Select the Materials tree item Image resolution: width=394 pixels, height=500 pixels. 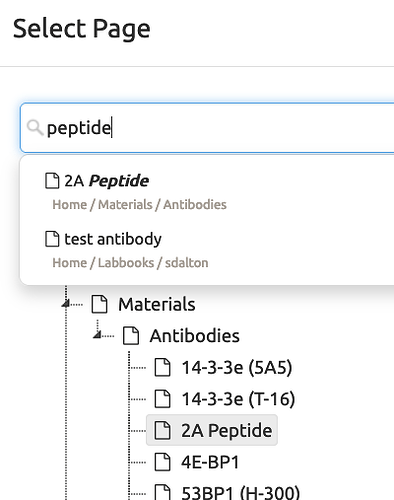pos(157,304)
